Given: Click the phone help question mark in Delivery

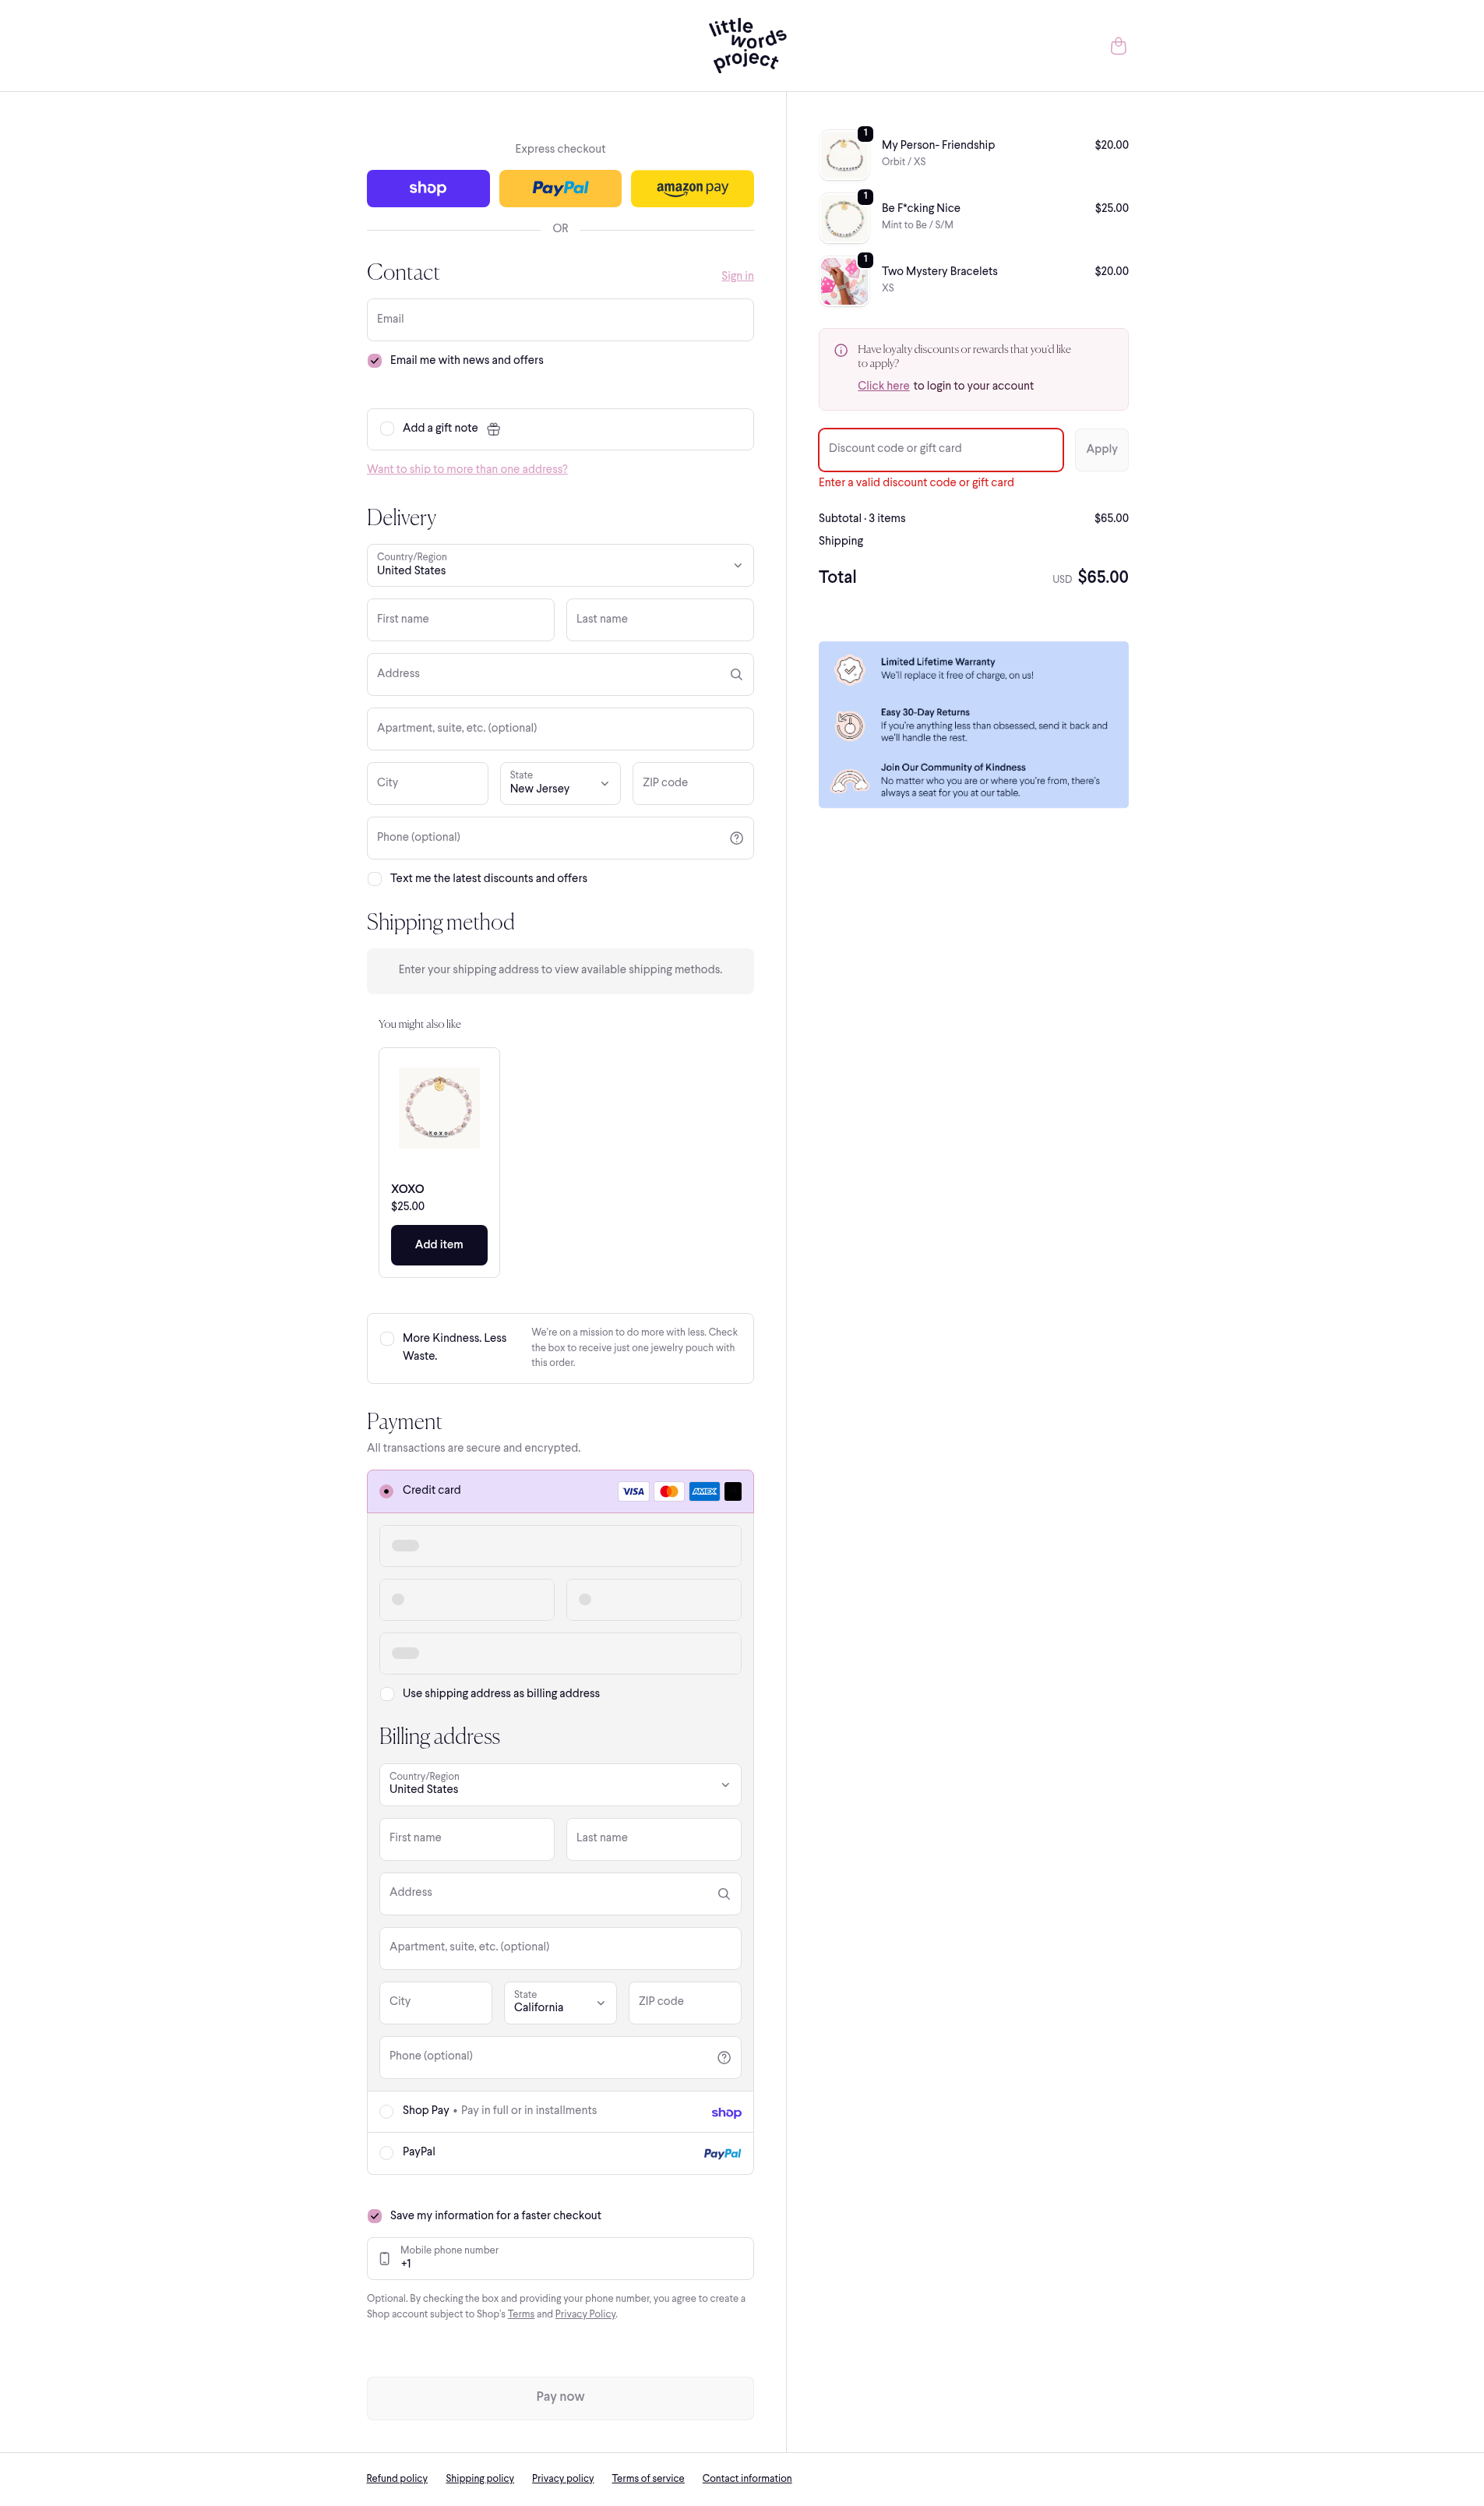Looking at the screenshot, I should [x=736, y=839].
